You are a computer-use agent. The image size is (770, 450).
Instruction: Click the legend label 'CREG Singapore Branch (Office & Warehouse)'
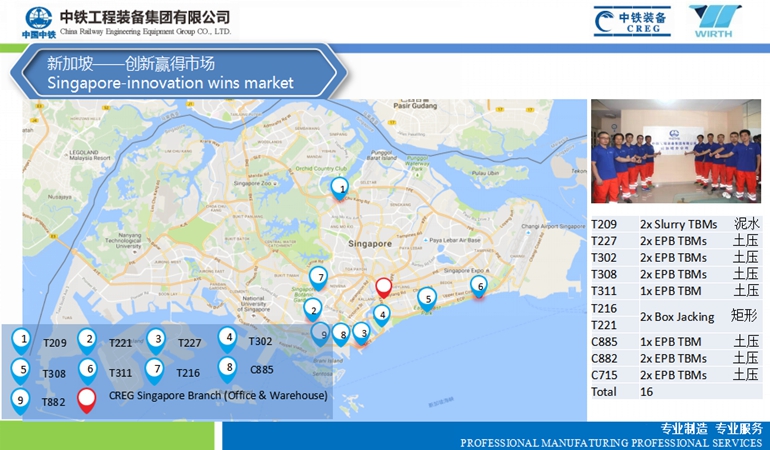(218, 395)
